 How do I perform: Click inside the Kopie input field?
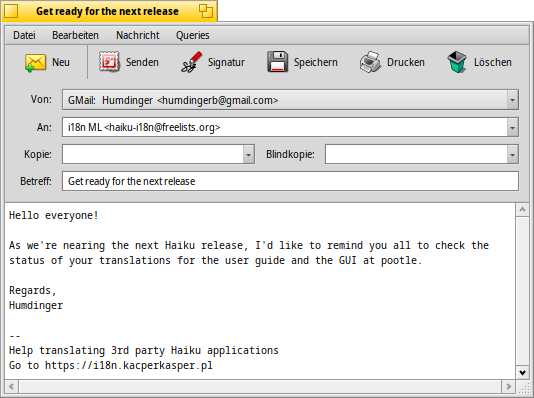point(153,154)
